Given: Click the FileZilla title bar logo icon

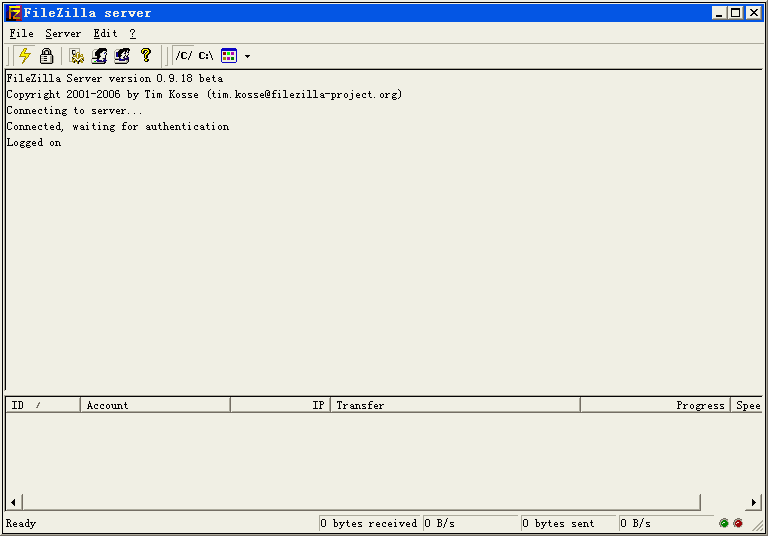Looking at the screenshot, I should point(15,13).
